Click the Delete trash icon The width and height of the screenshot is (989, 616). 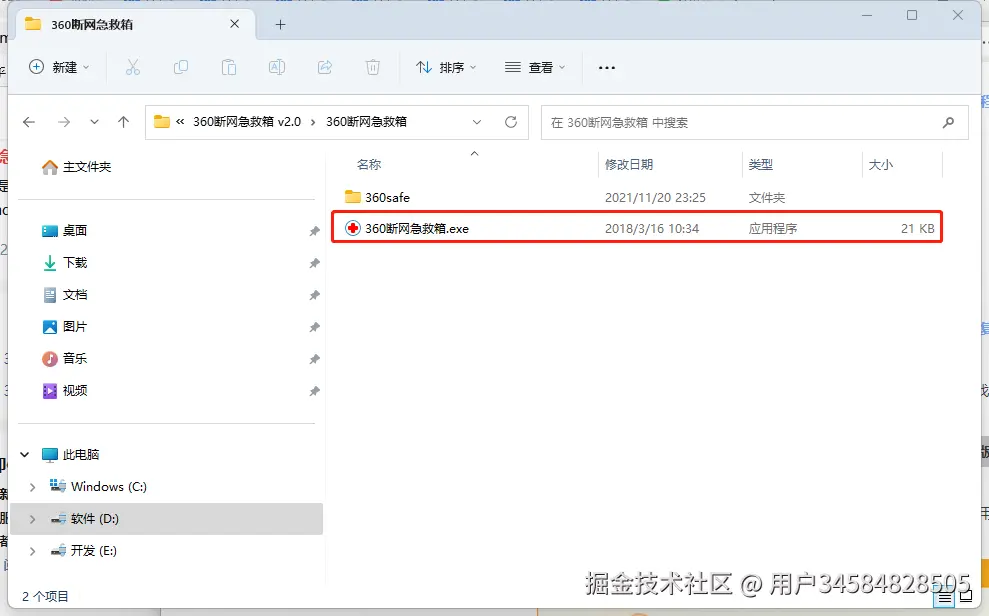tap(373, 67)
